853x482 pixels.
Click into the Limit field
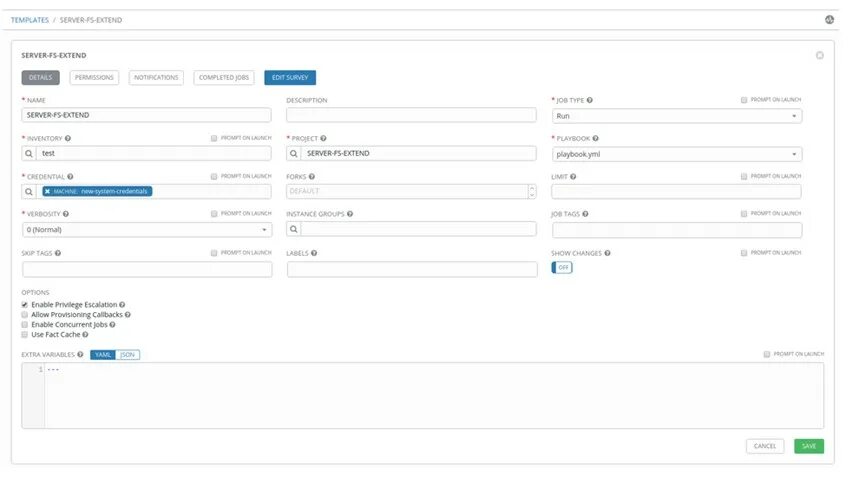[676, 191]
